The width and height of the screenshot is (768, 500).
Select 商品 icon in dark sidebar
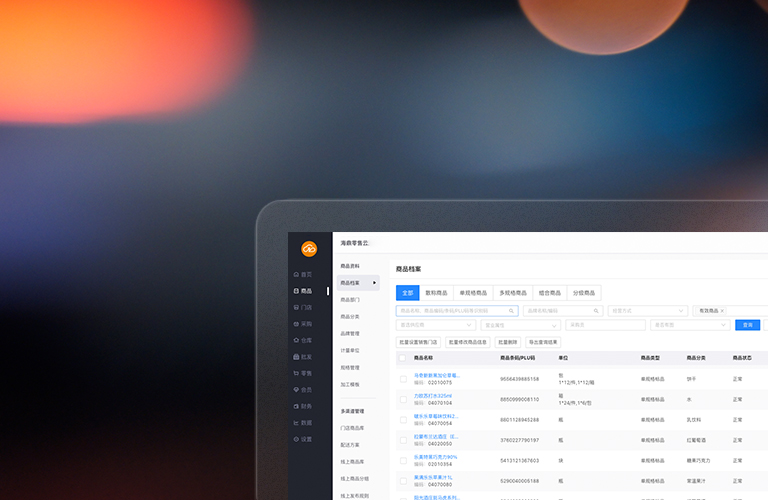tap(296, 291)
